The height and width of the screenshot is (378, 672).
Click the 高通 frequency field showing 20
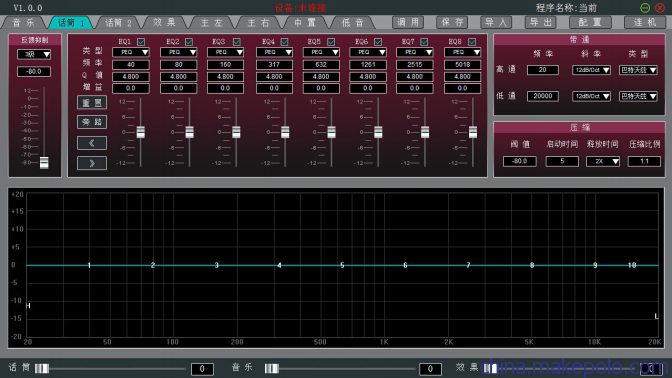(x=543, y=70)
